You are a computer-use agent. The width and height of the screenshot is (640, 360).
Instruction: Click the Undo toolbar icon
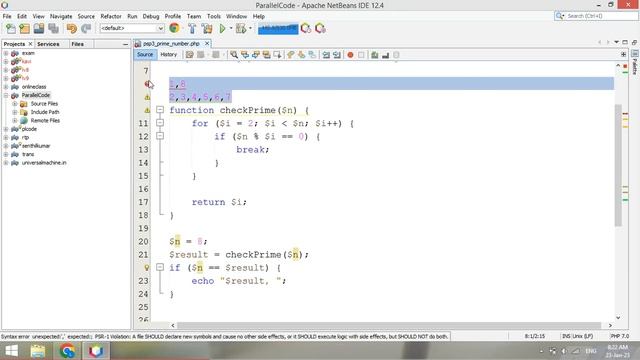coord(72,29)
